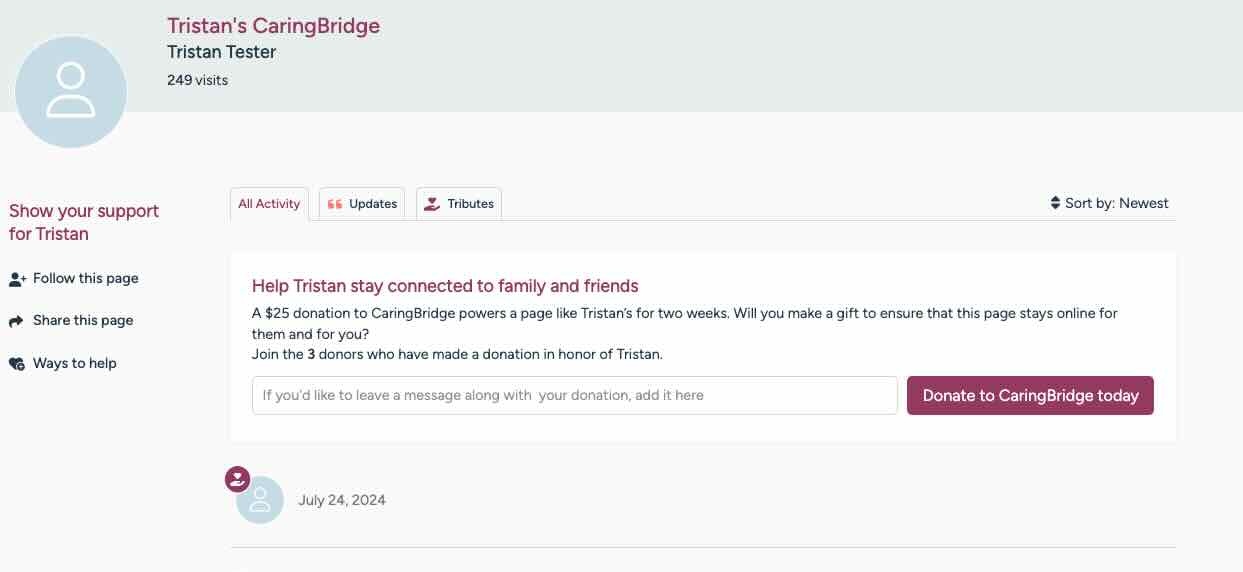
Task: Click the Tristan's CaringBridge title
Action: (x=273, y=26)
